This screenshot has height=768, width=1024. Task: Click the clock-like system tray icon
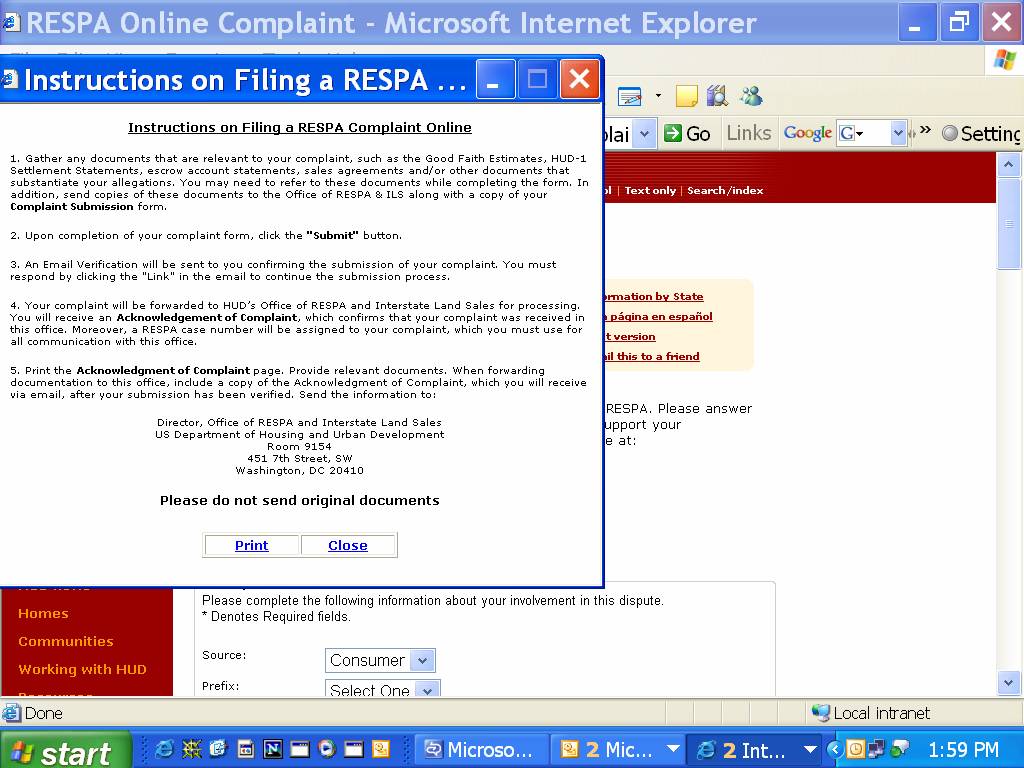[855, 749]
